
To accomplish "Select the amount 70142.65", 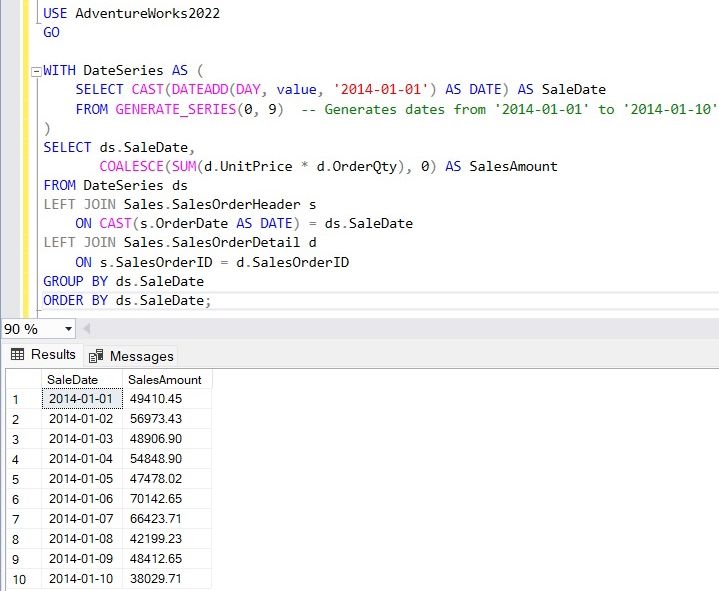I will (167, 498).
